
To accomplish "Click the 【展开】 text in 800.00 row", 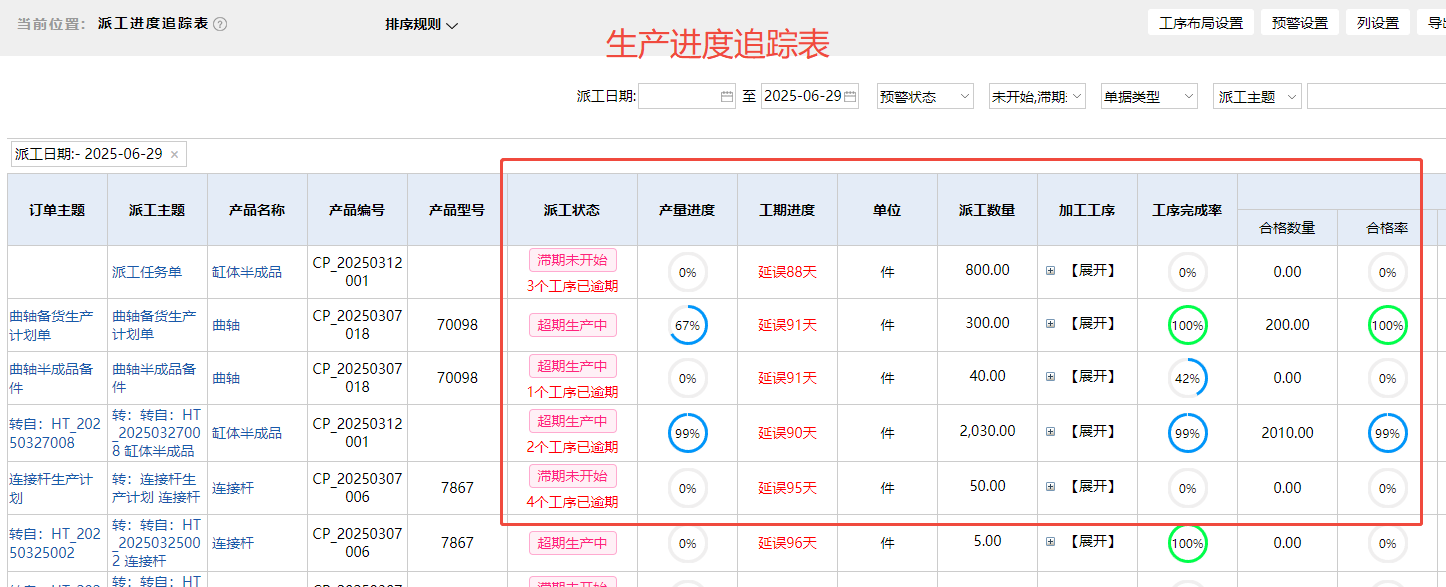I will pyautogui.click(x=1091, y=271).
